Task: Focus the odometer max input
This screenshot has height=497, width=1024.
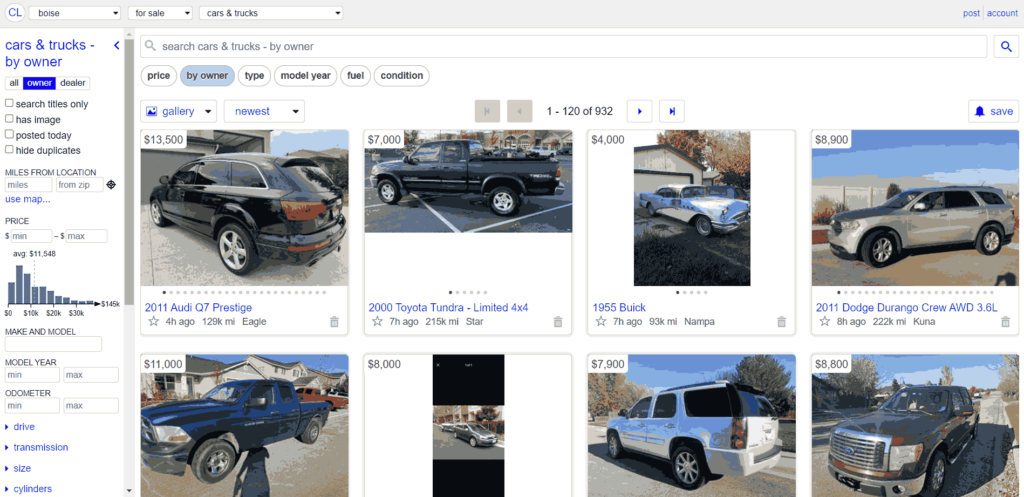Action: click(91, 406)
